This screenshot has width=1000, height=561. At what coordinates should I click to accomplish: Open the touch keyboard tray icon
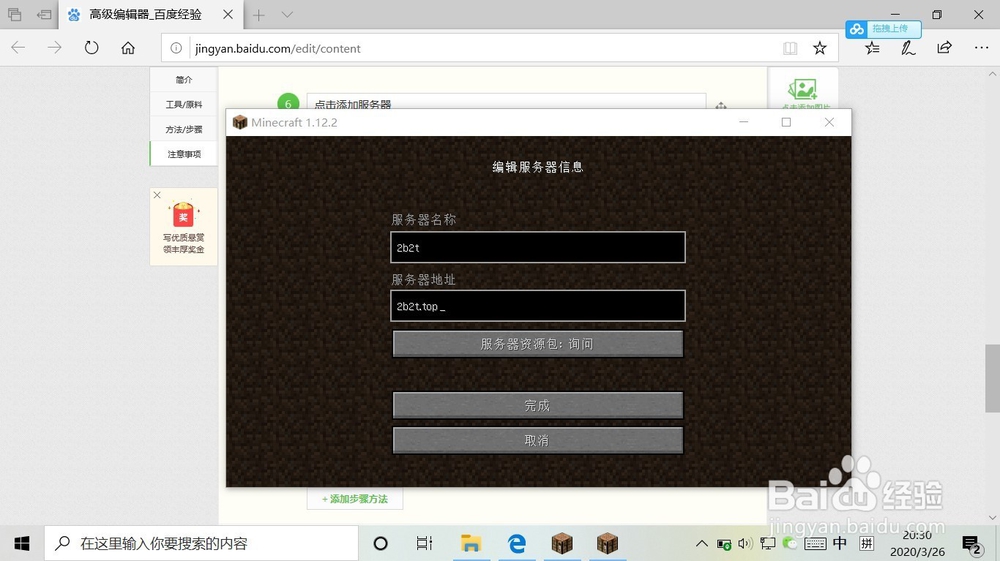[x=815, y=544]
